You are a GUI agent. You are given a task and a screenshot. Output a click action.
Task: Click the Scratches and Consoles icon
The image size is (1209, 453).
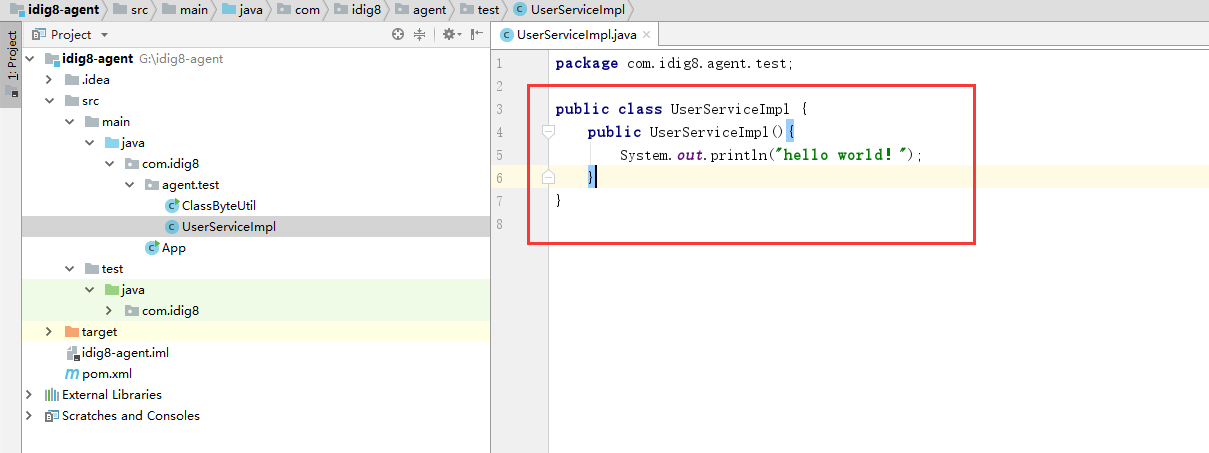tap(52, 416)
